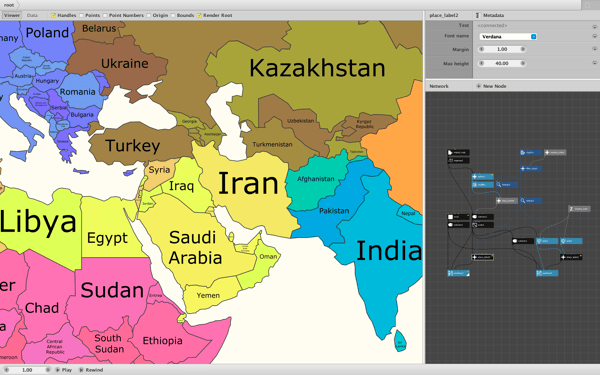Click the Romania label on the map

pyautogui.click(x=77, y=92)
